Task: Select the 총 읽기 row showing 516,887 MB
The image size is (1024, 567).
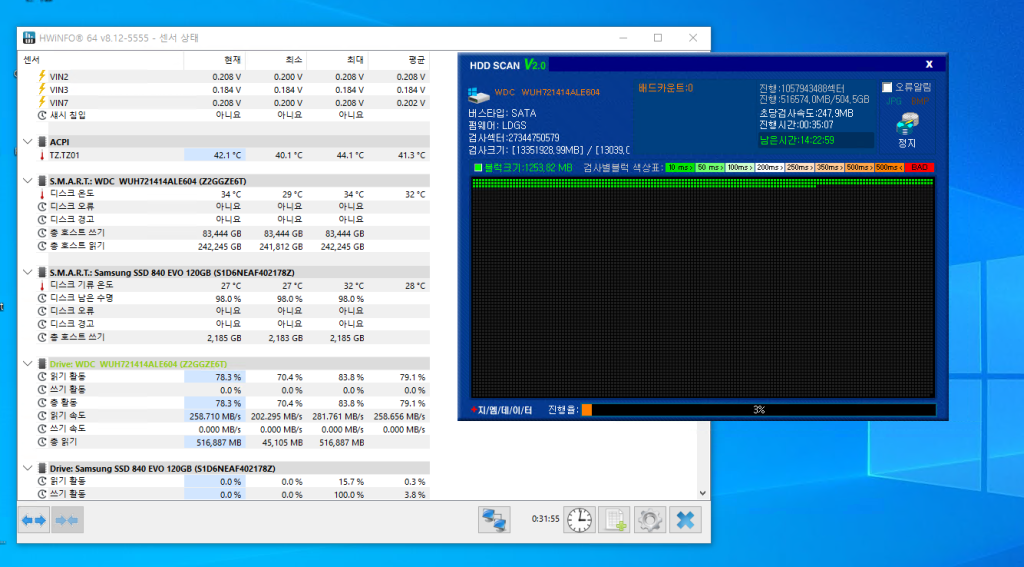Action: pos(224,442)
